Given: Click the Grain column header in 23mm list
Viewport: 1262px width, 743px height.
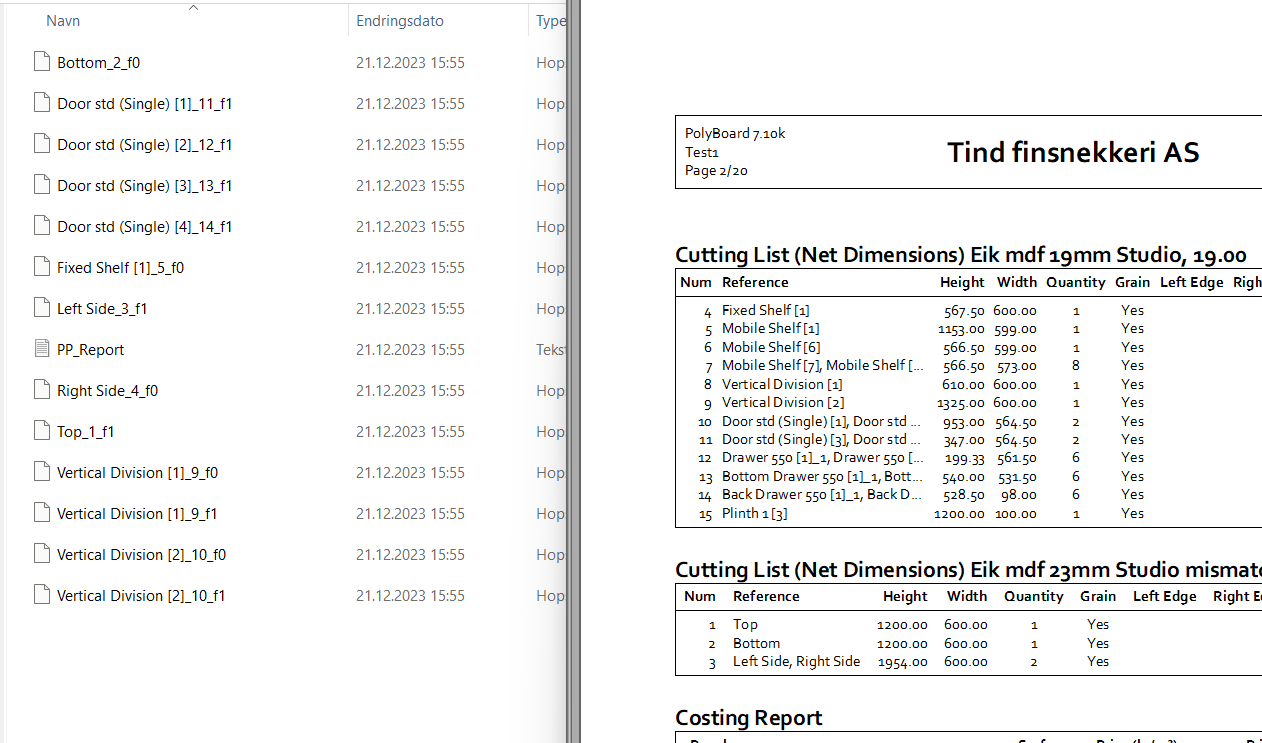Looking at the screenshot, I should click(1098, 597).
